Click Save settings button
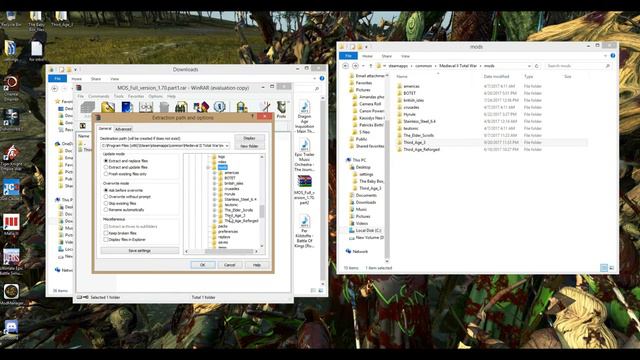The width and height of the screenshot is (640, 360). pyautogui.click(x=140, y=251)
